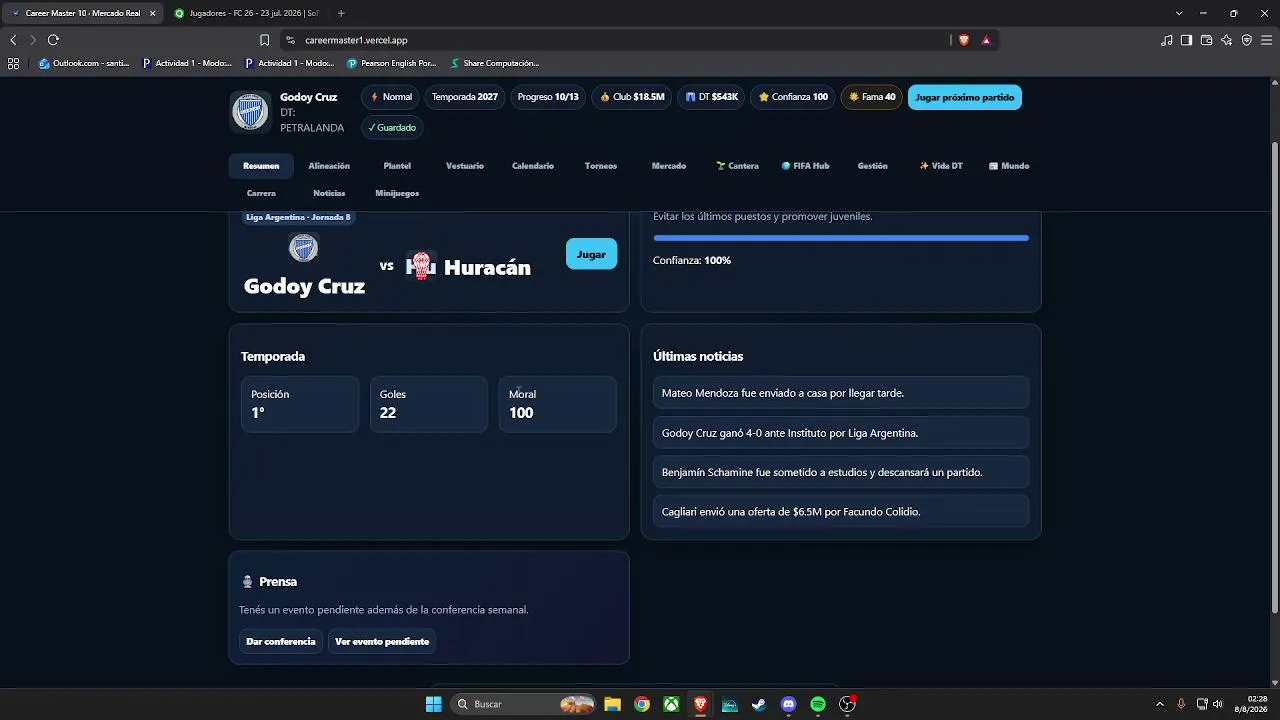Open the Cantera tab
This screenshot has width=1280, height=720.
pyautogui.click(x=737, y=166)
